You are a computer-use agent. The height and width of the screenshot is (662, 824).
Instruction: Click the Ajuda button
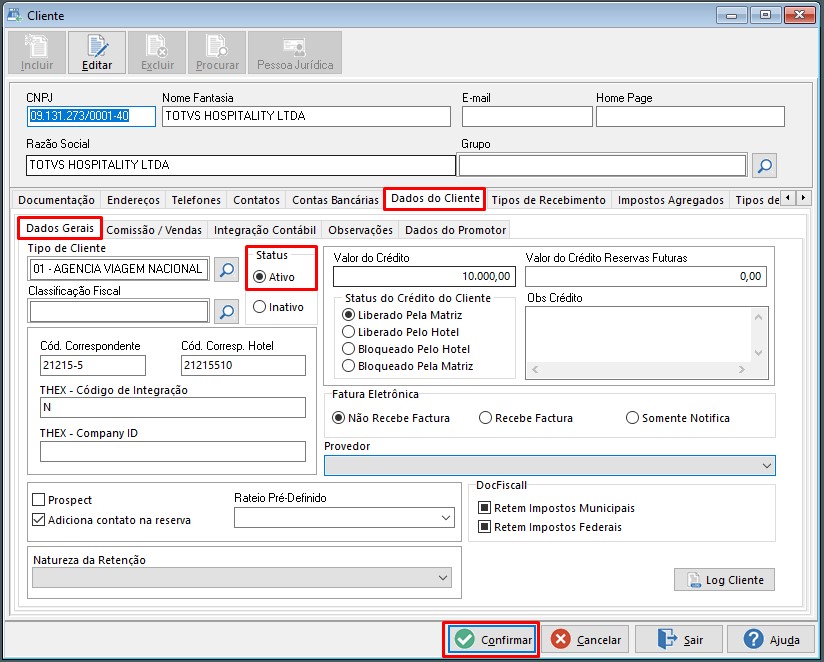(771, 639)
